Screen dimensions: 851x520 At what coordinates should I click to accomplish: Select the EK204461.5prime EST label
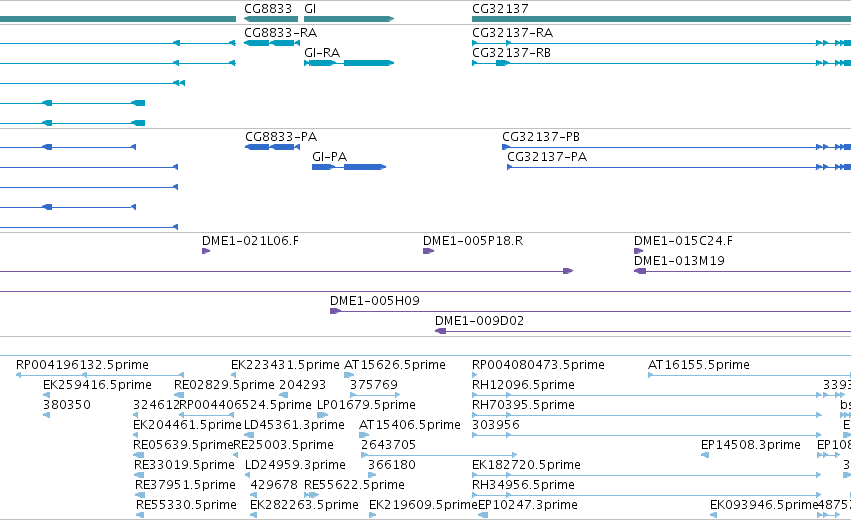(x=187, y=426)
